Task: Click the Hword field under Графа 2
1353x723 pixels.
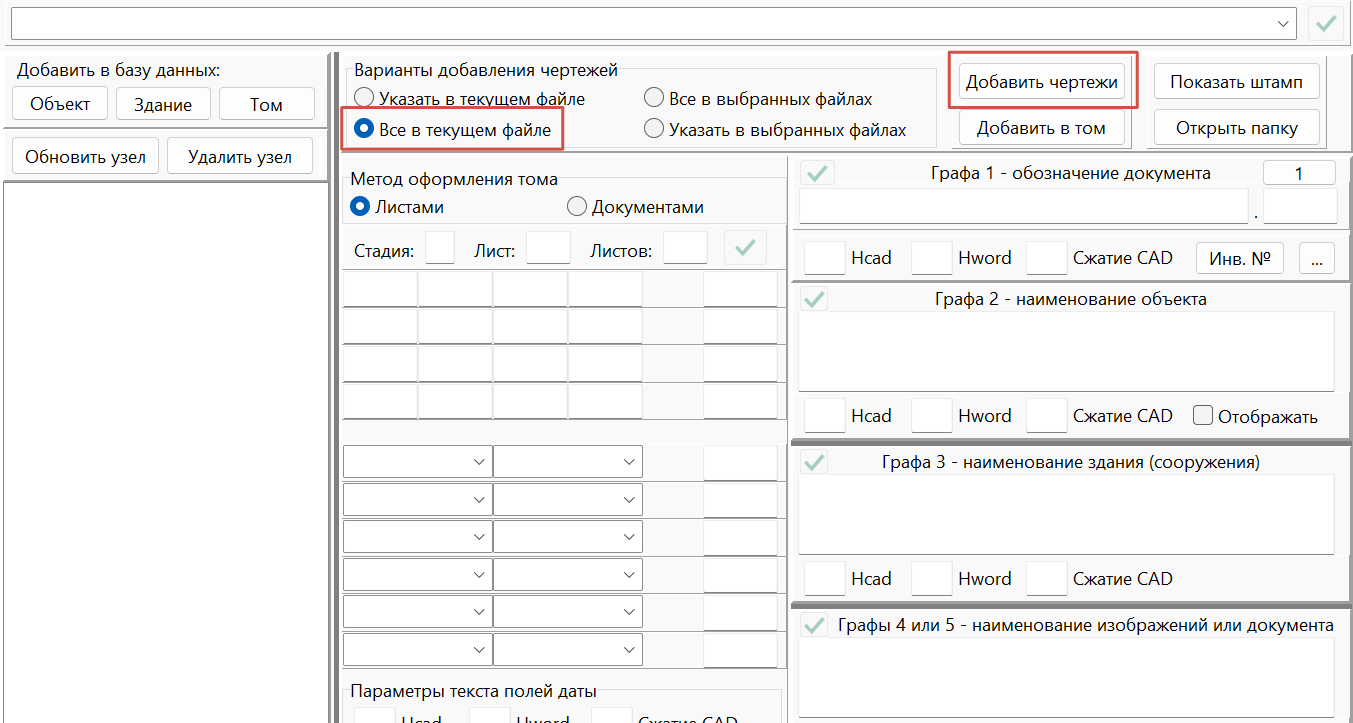Action: coord(931,415)
